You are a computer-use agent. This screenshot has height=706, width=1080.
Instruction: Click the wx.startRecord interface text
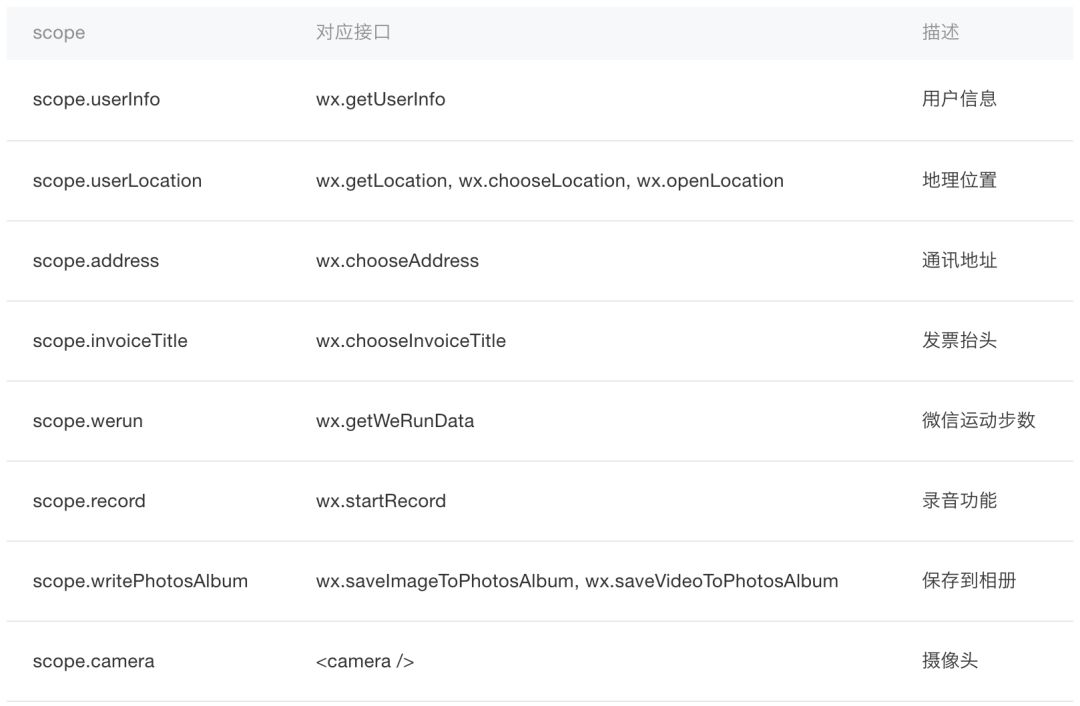click(x=381, y=501)
